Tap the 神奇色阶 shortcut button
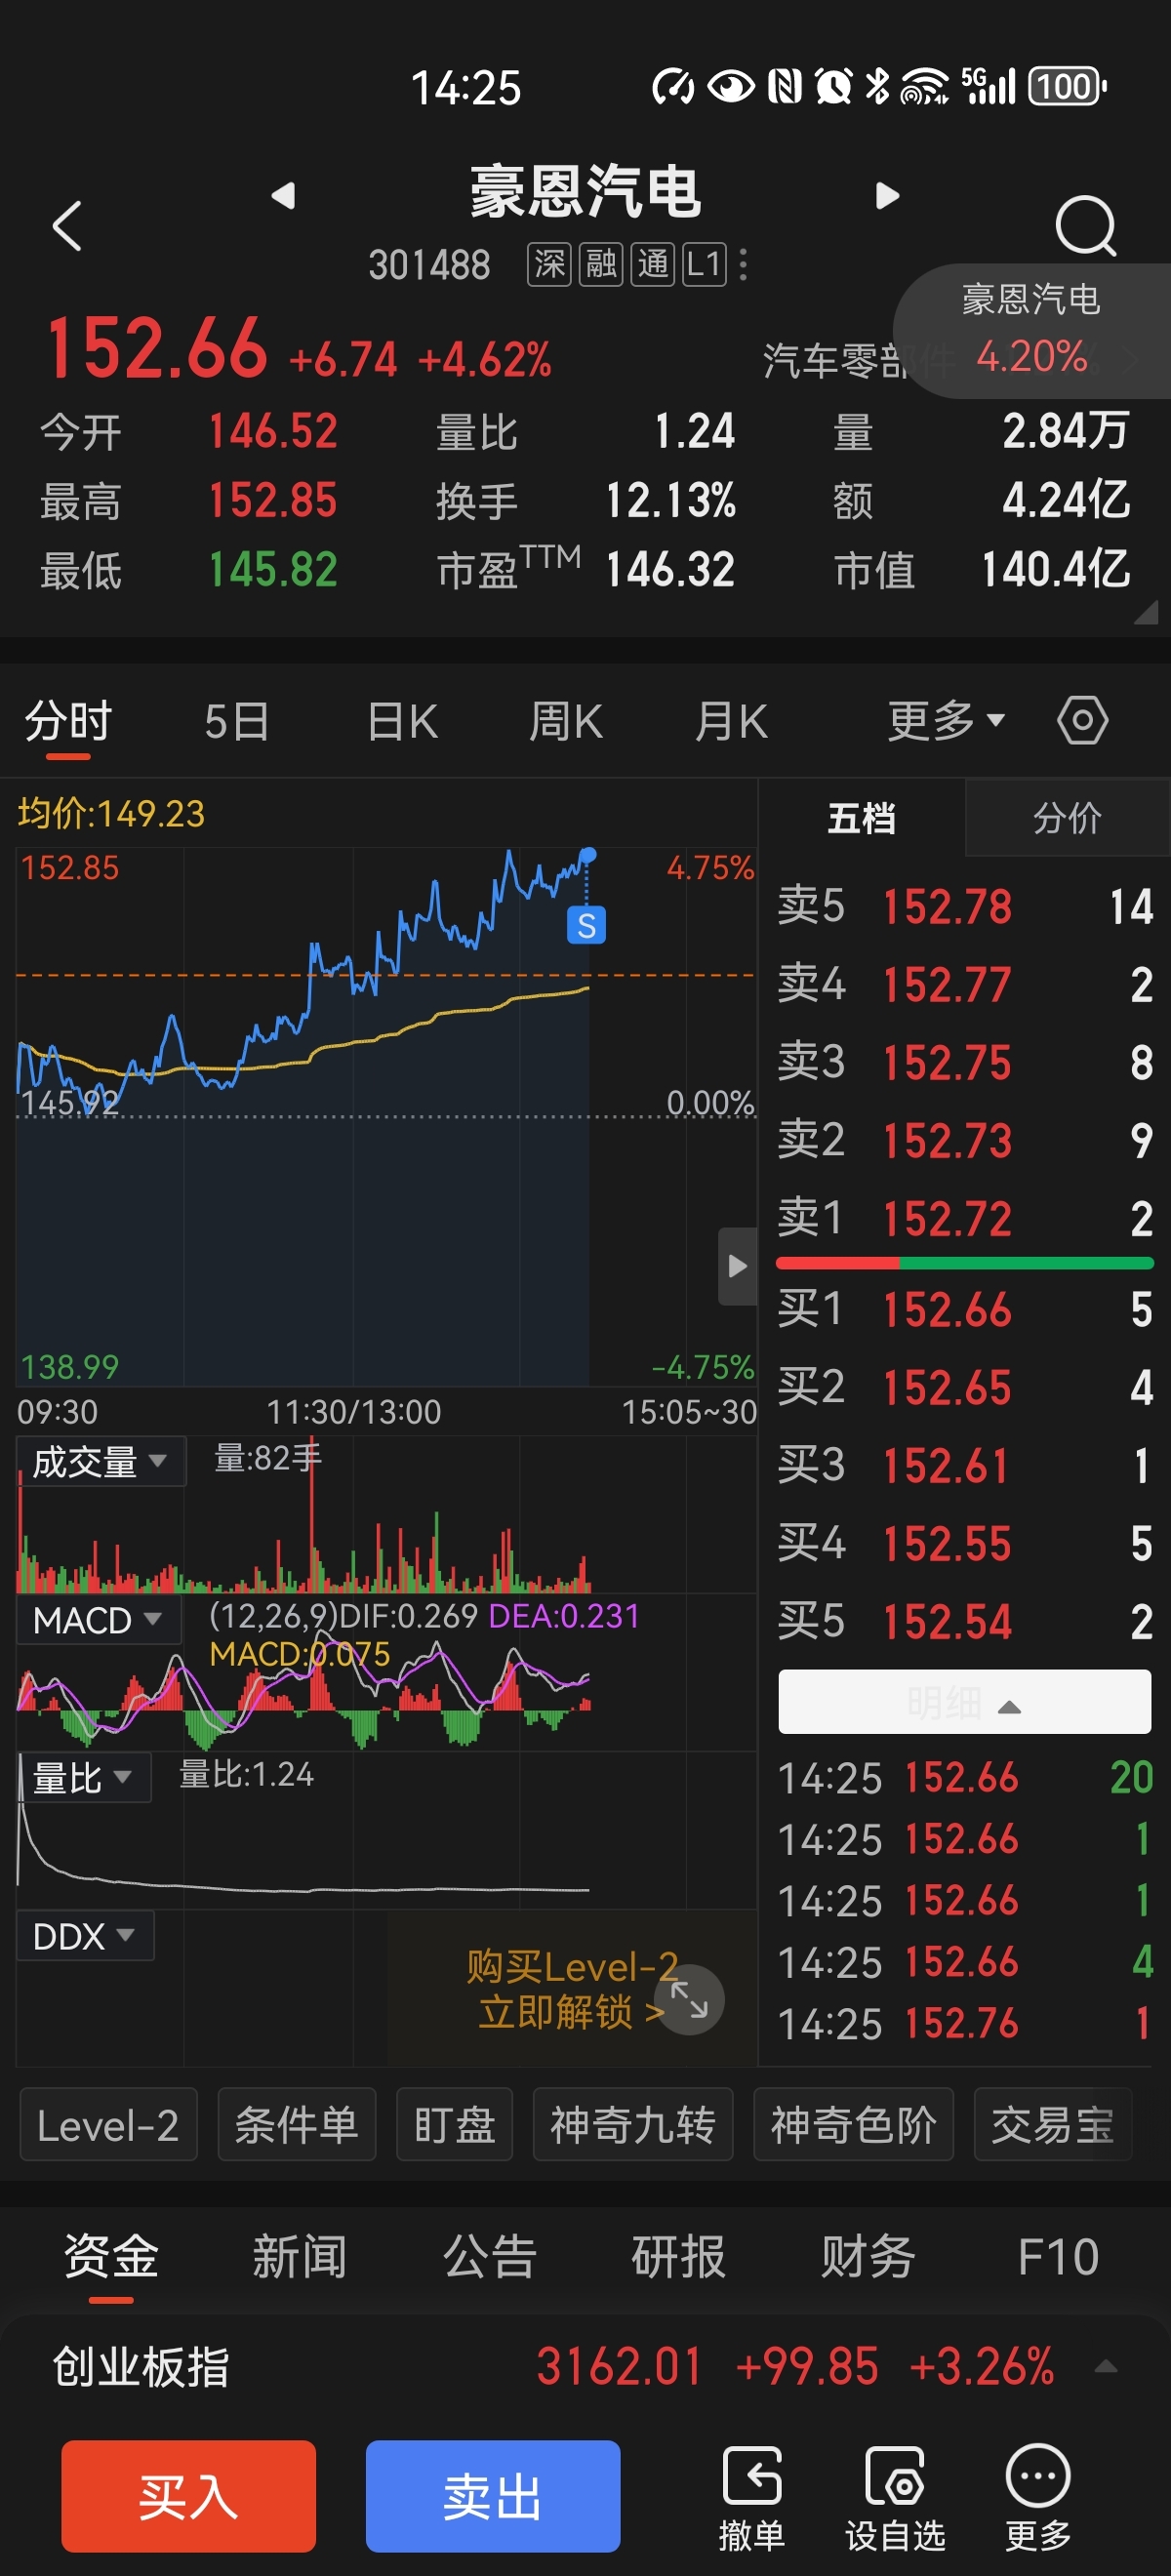1171x2576 pixels. point(853,2125)
